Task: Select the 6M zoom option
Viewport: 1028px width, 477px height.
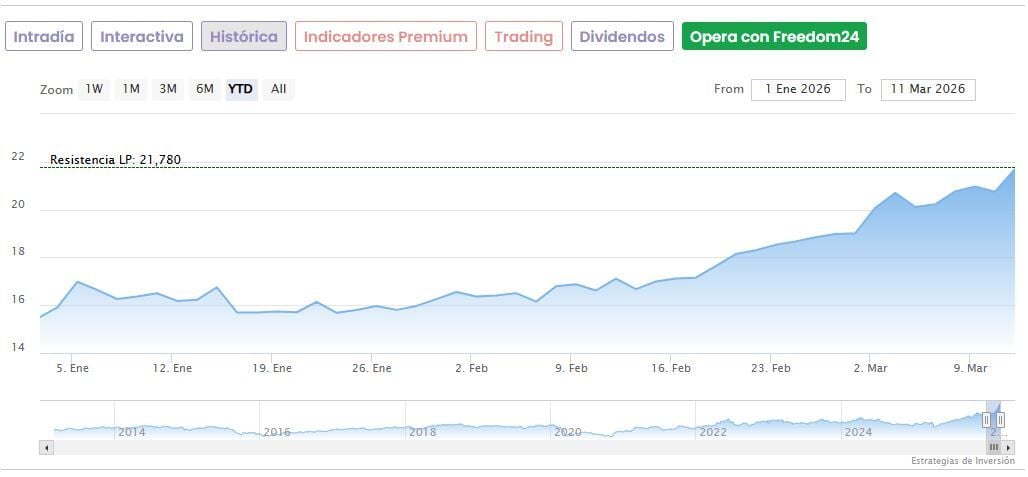Action: click(205, 89)
